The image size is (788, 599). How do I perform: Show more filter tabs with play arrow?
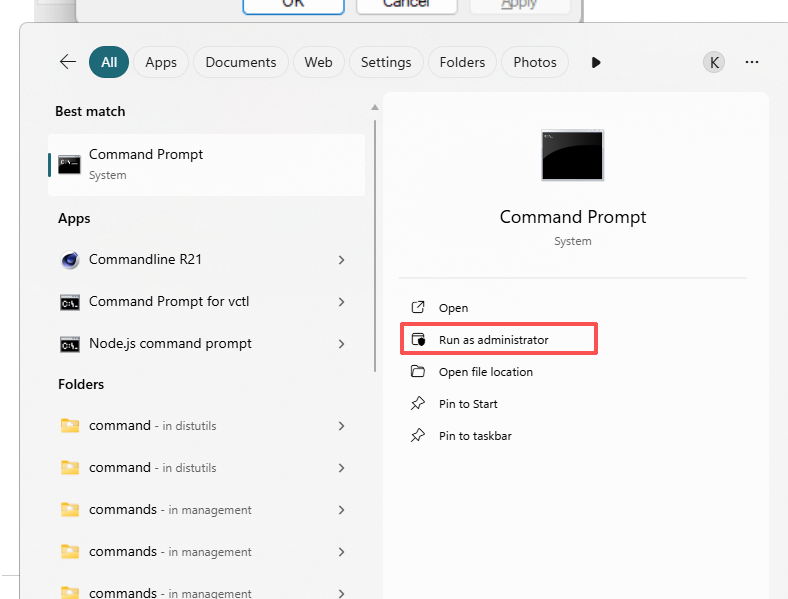596,62
